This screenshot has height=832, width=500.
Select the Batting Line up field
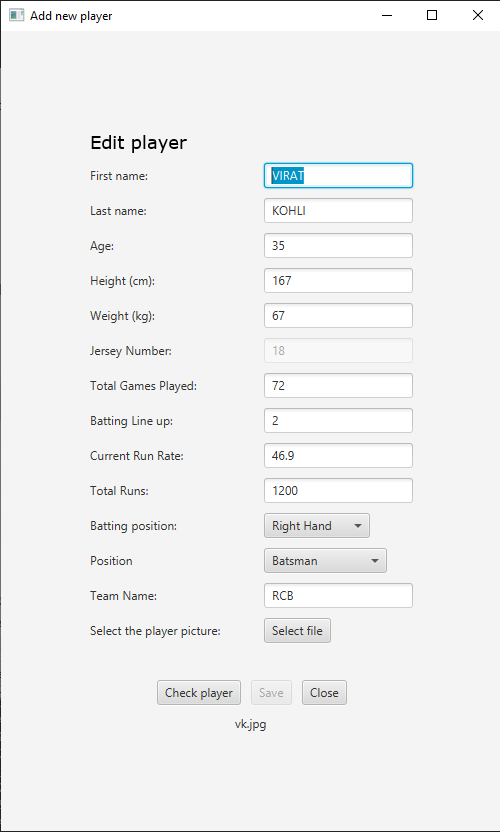click(x=339, y=421)
